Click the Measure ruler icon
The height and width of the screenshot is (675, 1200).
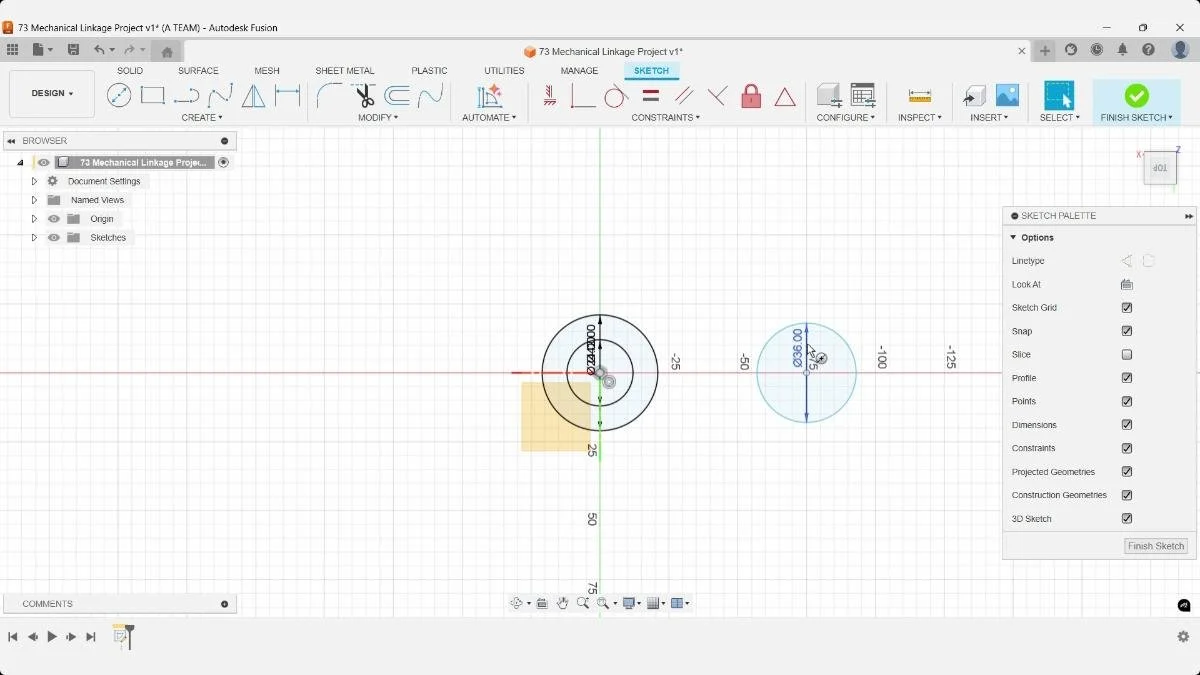pyautogui.click(x=919, y=95)
